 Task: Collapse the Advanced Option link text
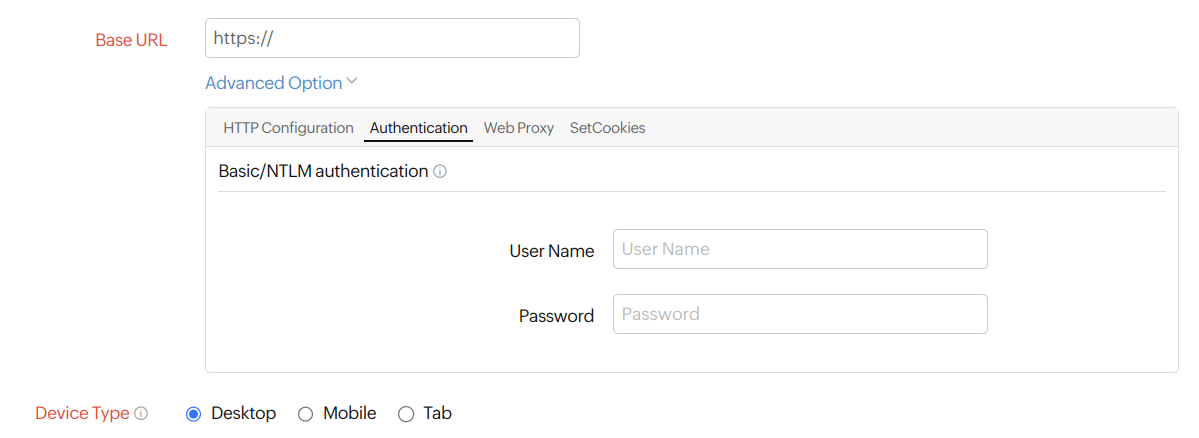pos(273,83)
